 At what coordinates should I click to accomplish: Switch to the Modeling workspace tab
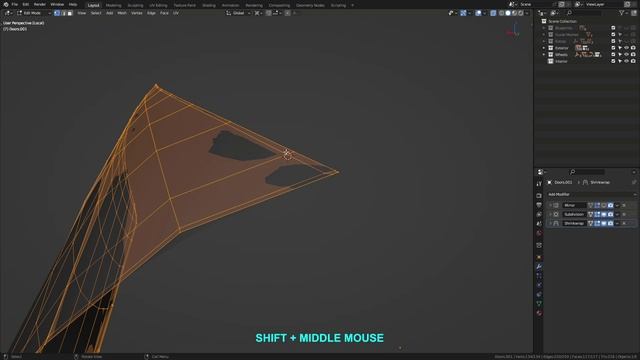(113, 5)
